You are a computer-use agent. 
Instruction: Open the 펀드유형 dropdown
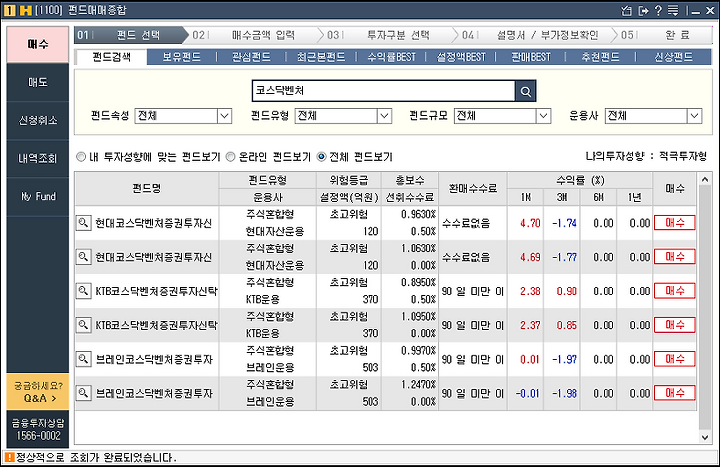(x=343, y=116)
